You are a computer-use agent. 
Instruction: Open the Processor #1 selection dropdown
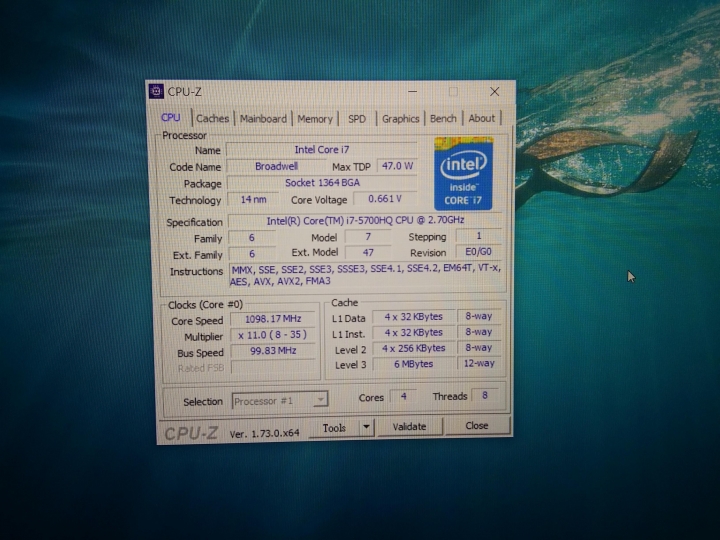(x=280, y=401)
